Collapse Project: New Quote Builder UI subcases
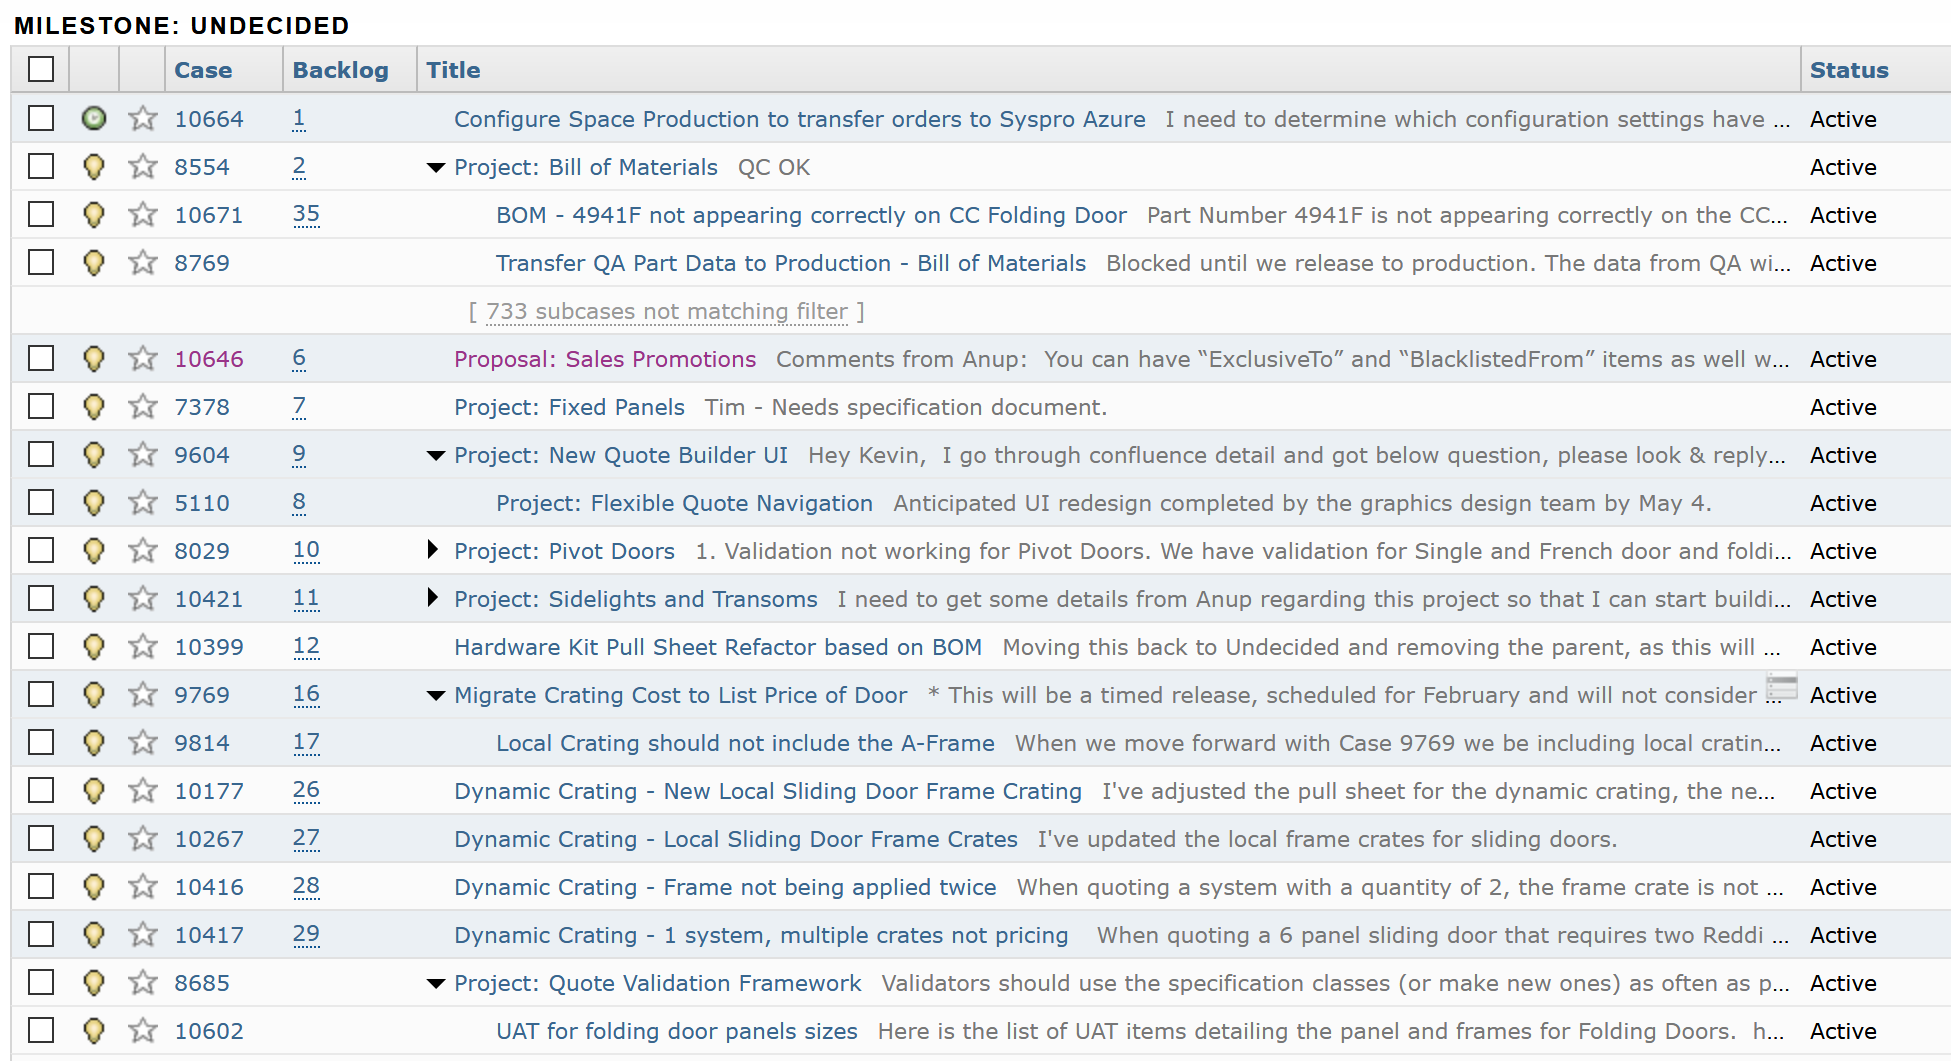Screen dimensions: 1951x1061 pos(435,456)
